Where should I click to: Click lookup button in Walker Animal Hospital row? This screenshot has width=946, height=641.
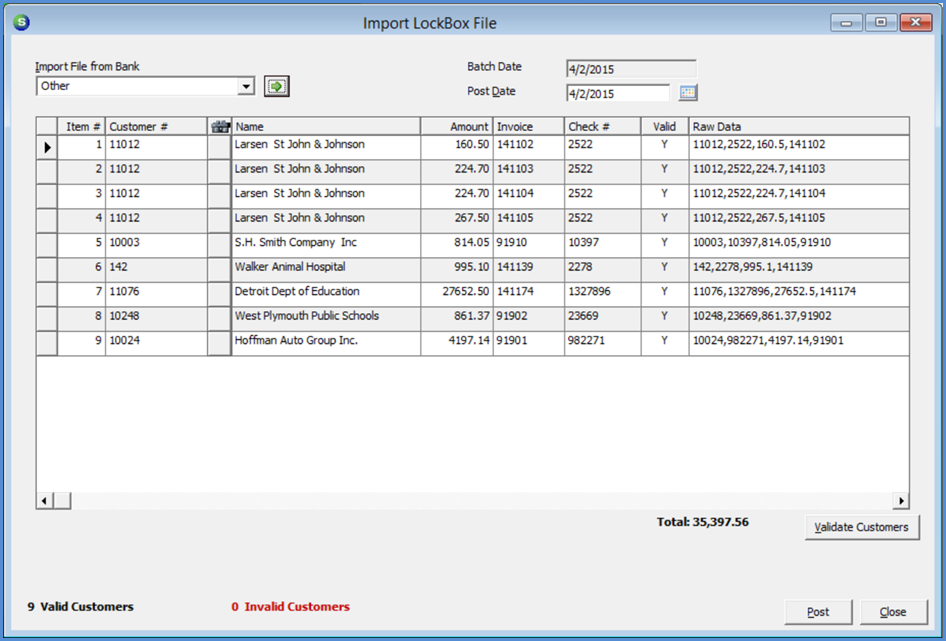pyautogui.click(x=219, y=270)
